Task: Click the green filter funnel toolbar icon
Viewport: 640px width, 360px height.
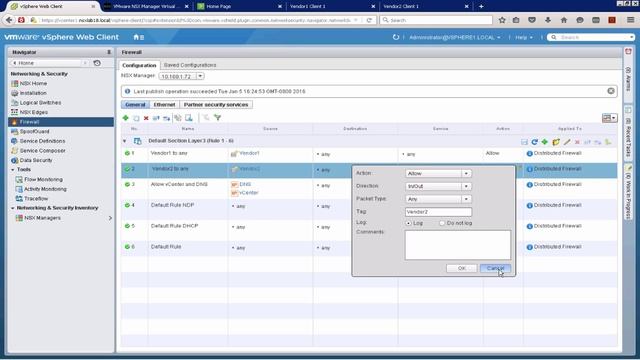Action: point(218,118)
